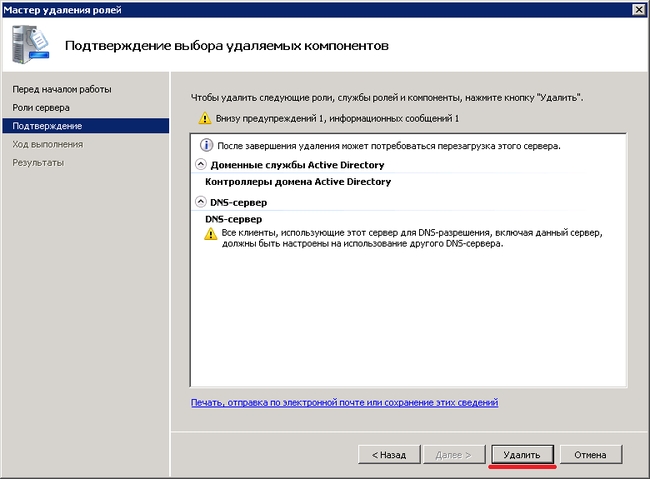This screenshot has height=479, width=650.
Task: Click the DNS-сервер warning triangle icon
Action: [210, 234]
